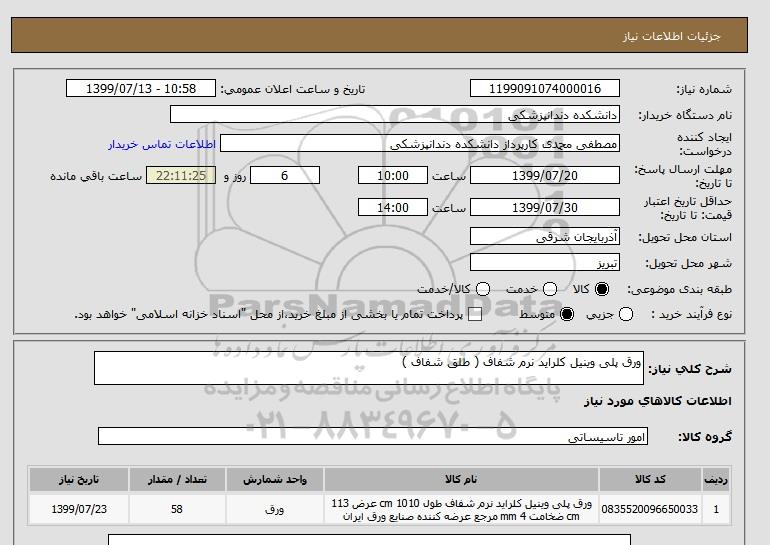Click the general need description text box
Image resolution: width=770 pixels, height=545 pixels.
(369, 368)
